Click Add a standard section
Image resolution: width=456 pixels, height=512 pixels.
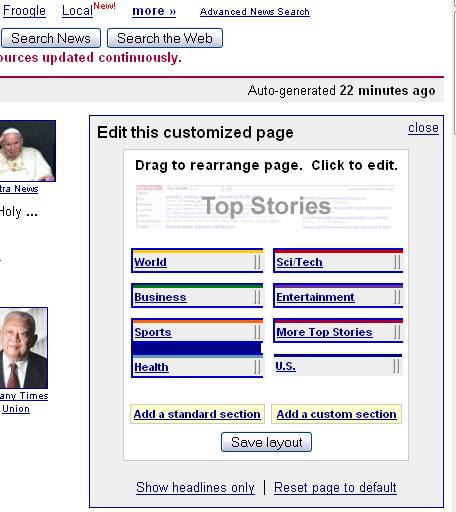(x=197, y=414)
